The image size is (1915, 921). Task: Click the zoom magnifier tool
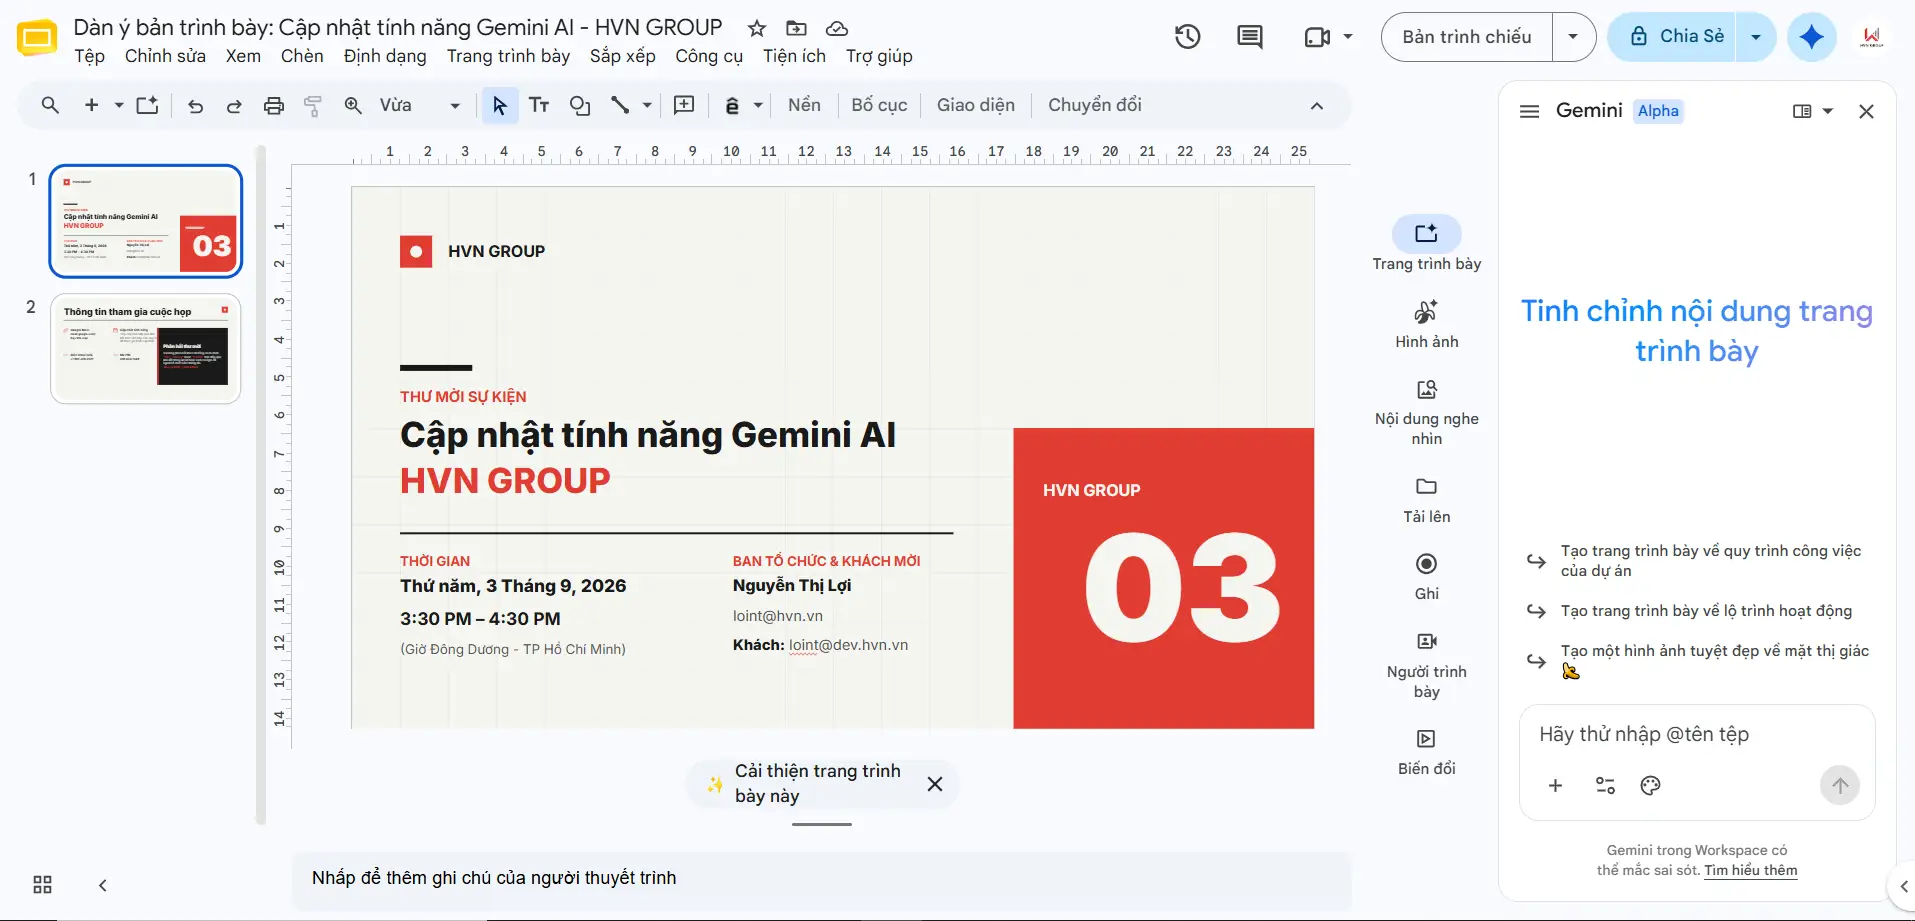click(x=353, y=105)
